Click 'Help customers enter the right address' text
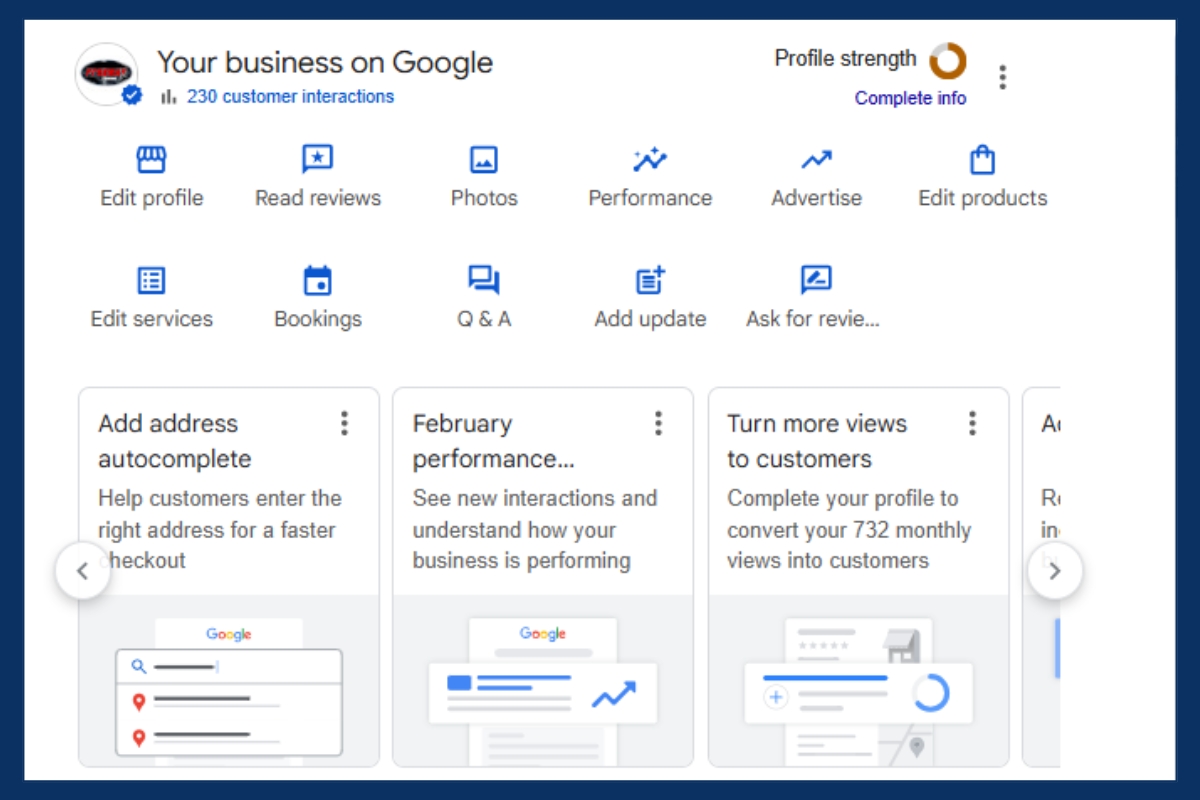Viewport: 1200px width, 800px height. coord(220,529)
